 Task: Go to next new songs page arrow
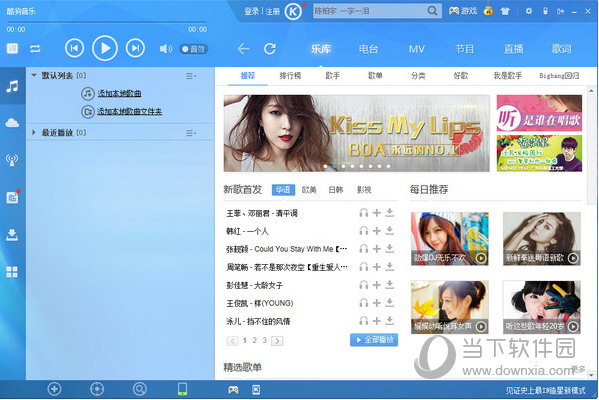click(x=277, y=340)
